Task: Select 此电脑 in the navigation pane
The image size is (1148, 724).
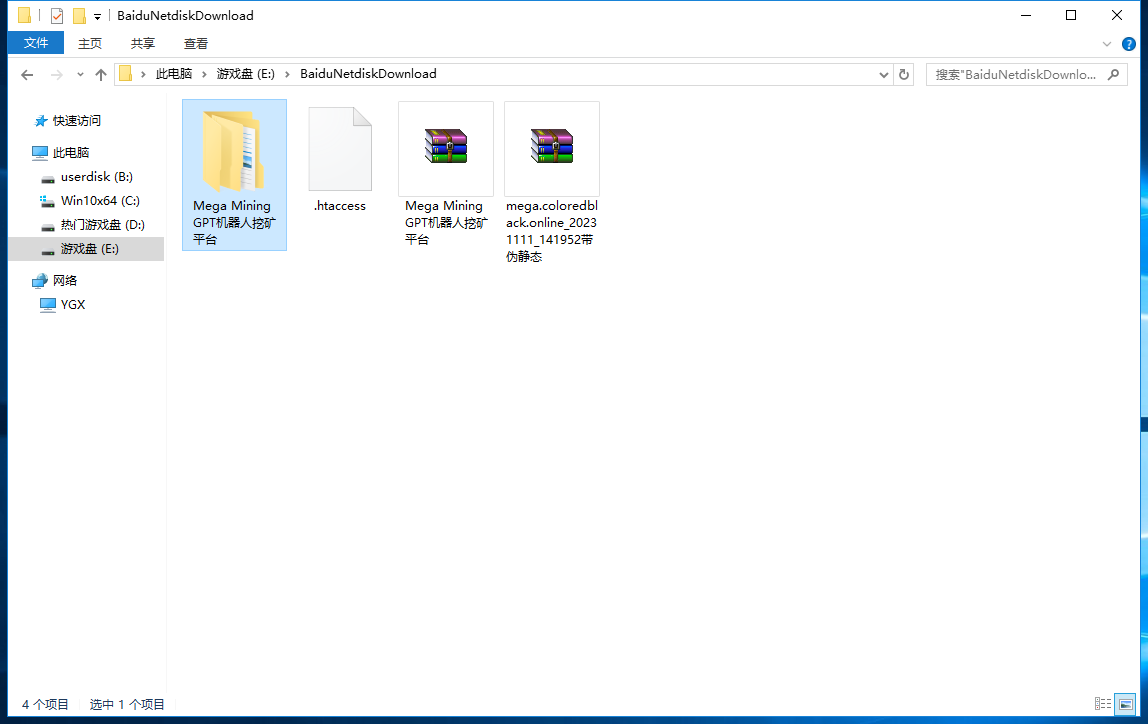Action: click(x=70, y=152)
